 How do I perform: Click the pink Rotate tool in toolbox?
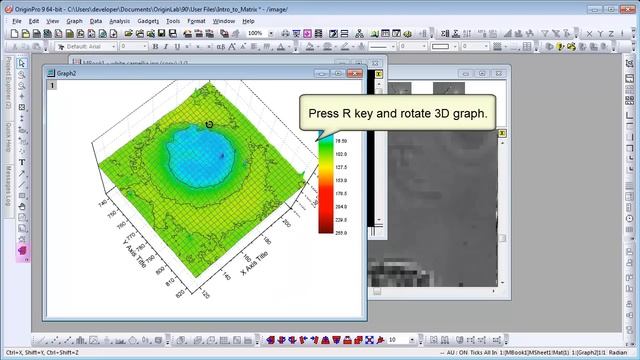[x=22, y=250]
